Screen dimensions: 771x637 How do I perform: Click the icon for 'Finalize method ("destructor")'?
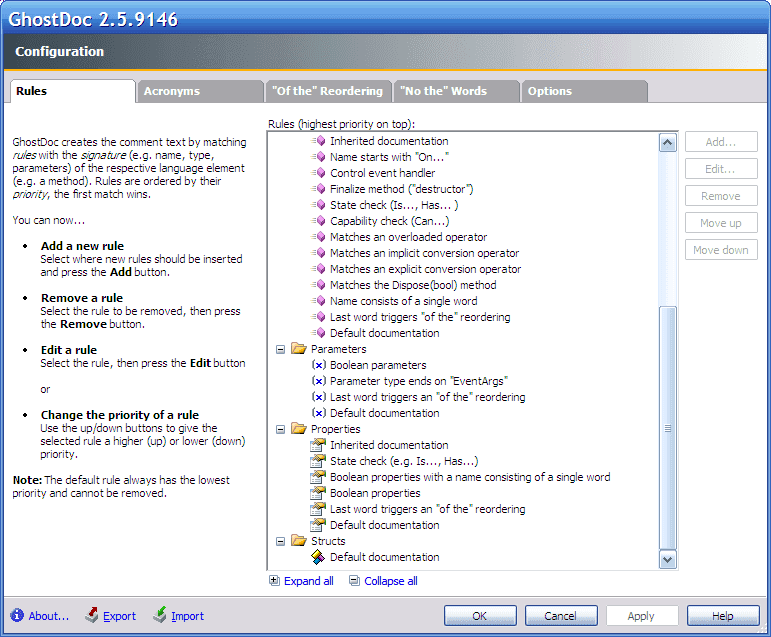[x=319, y=189]
